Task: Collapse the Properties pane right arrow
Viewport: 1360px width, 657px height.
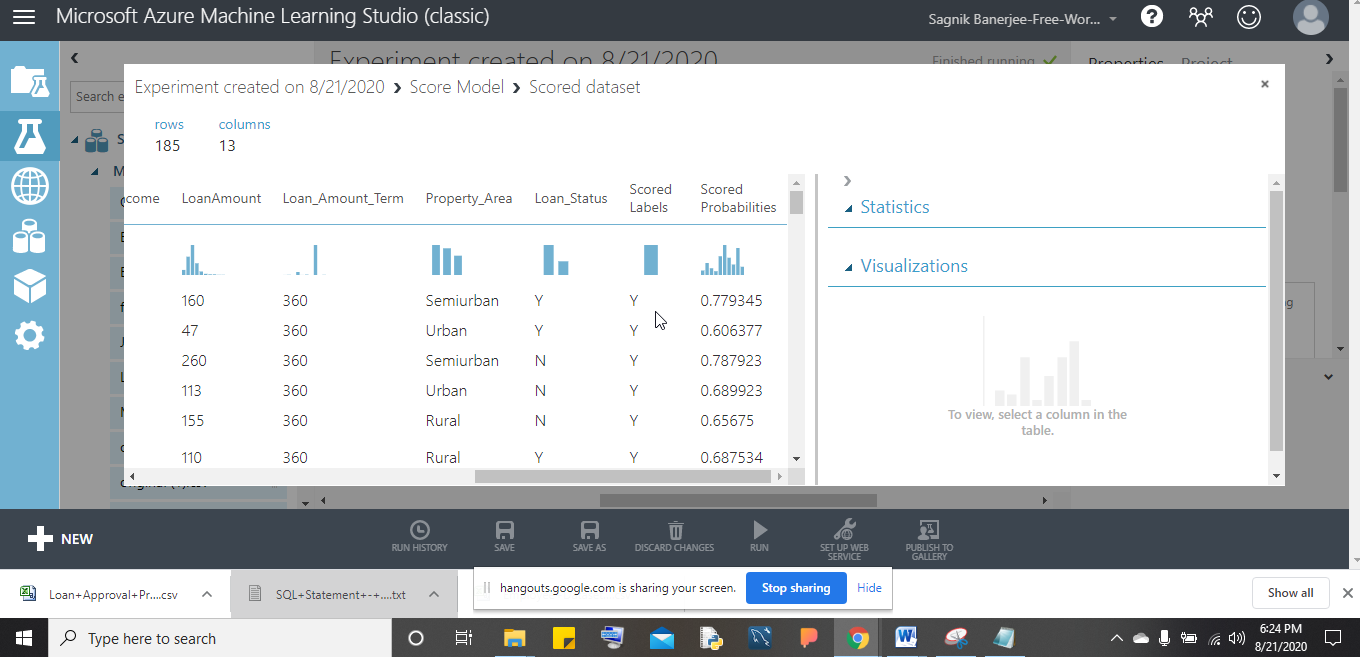Action: [1329, 59]
